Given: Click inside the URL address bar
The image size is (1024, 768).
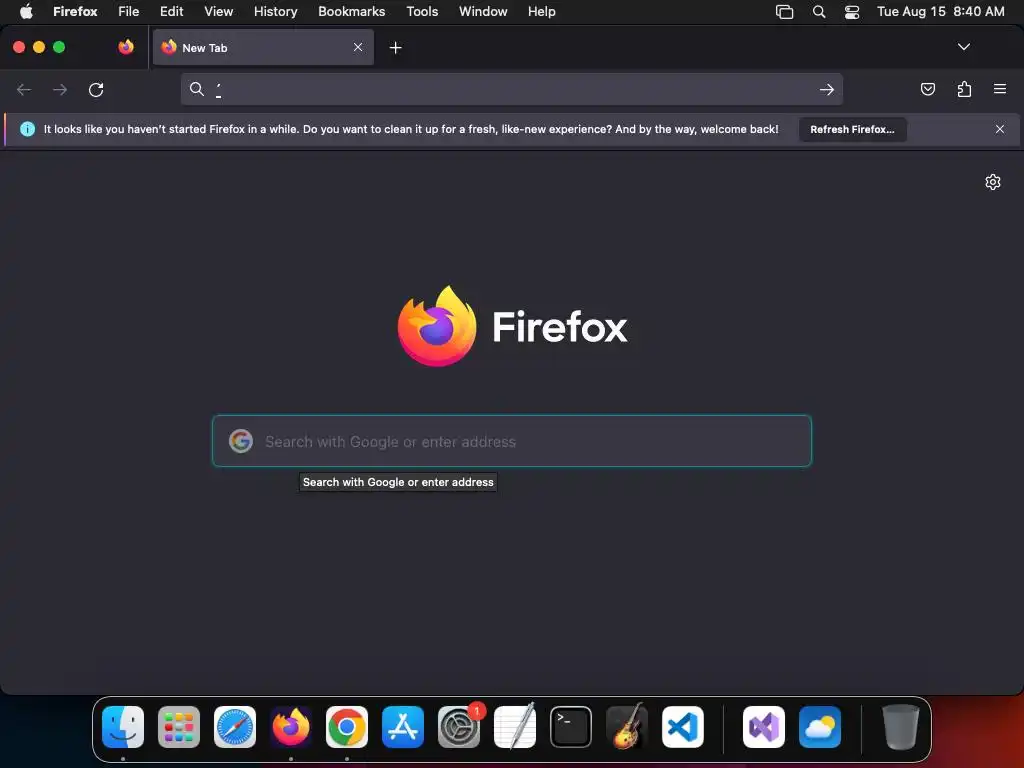Looking at the screenshot, I should pyautogui.click(x=512, y=89).
